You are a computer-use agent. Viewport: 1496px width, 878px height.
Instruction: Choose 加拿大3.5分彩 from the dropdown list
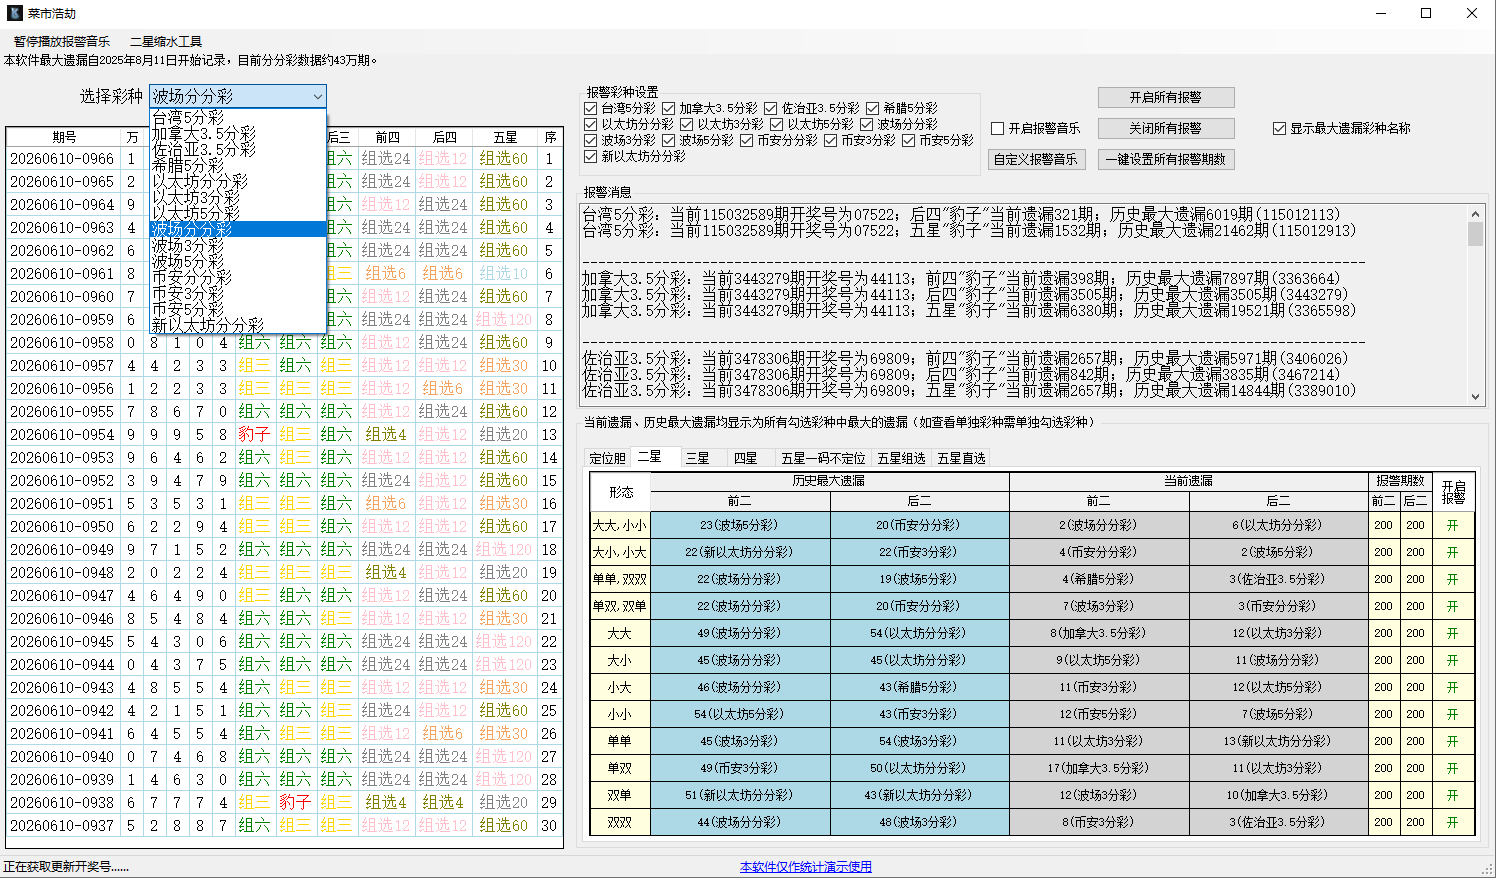pyautogui.click(x=238, y=133)
